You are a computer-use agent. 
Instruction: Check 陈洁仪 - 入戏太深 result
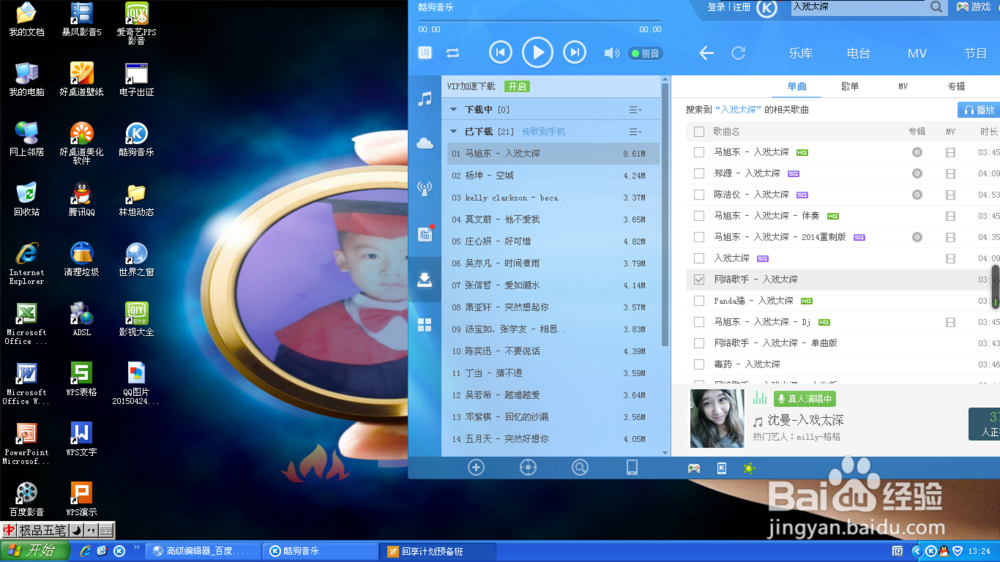coord(699,195)
